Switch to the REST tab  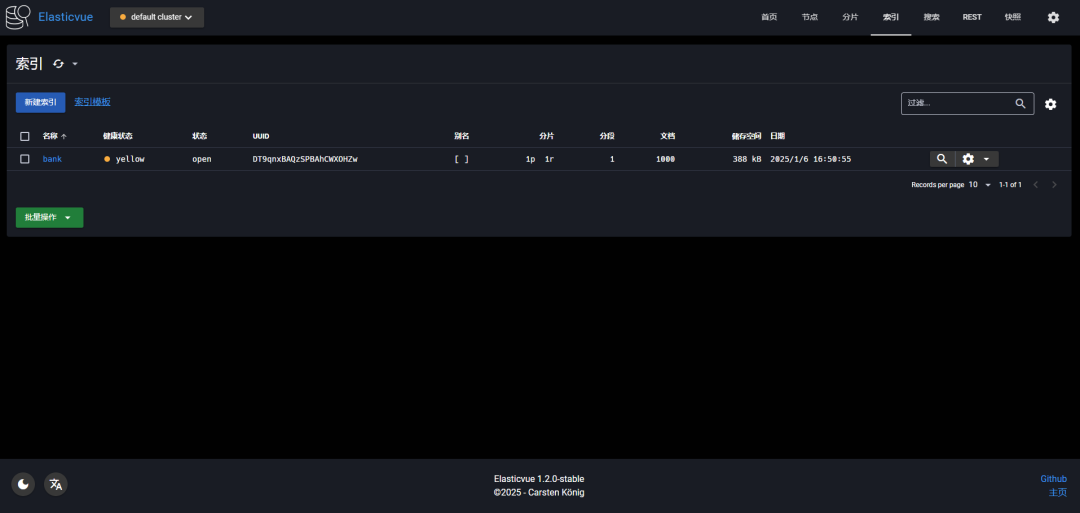972,17
